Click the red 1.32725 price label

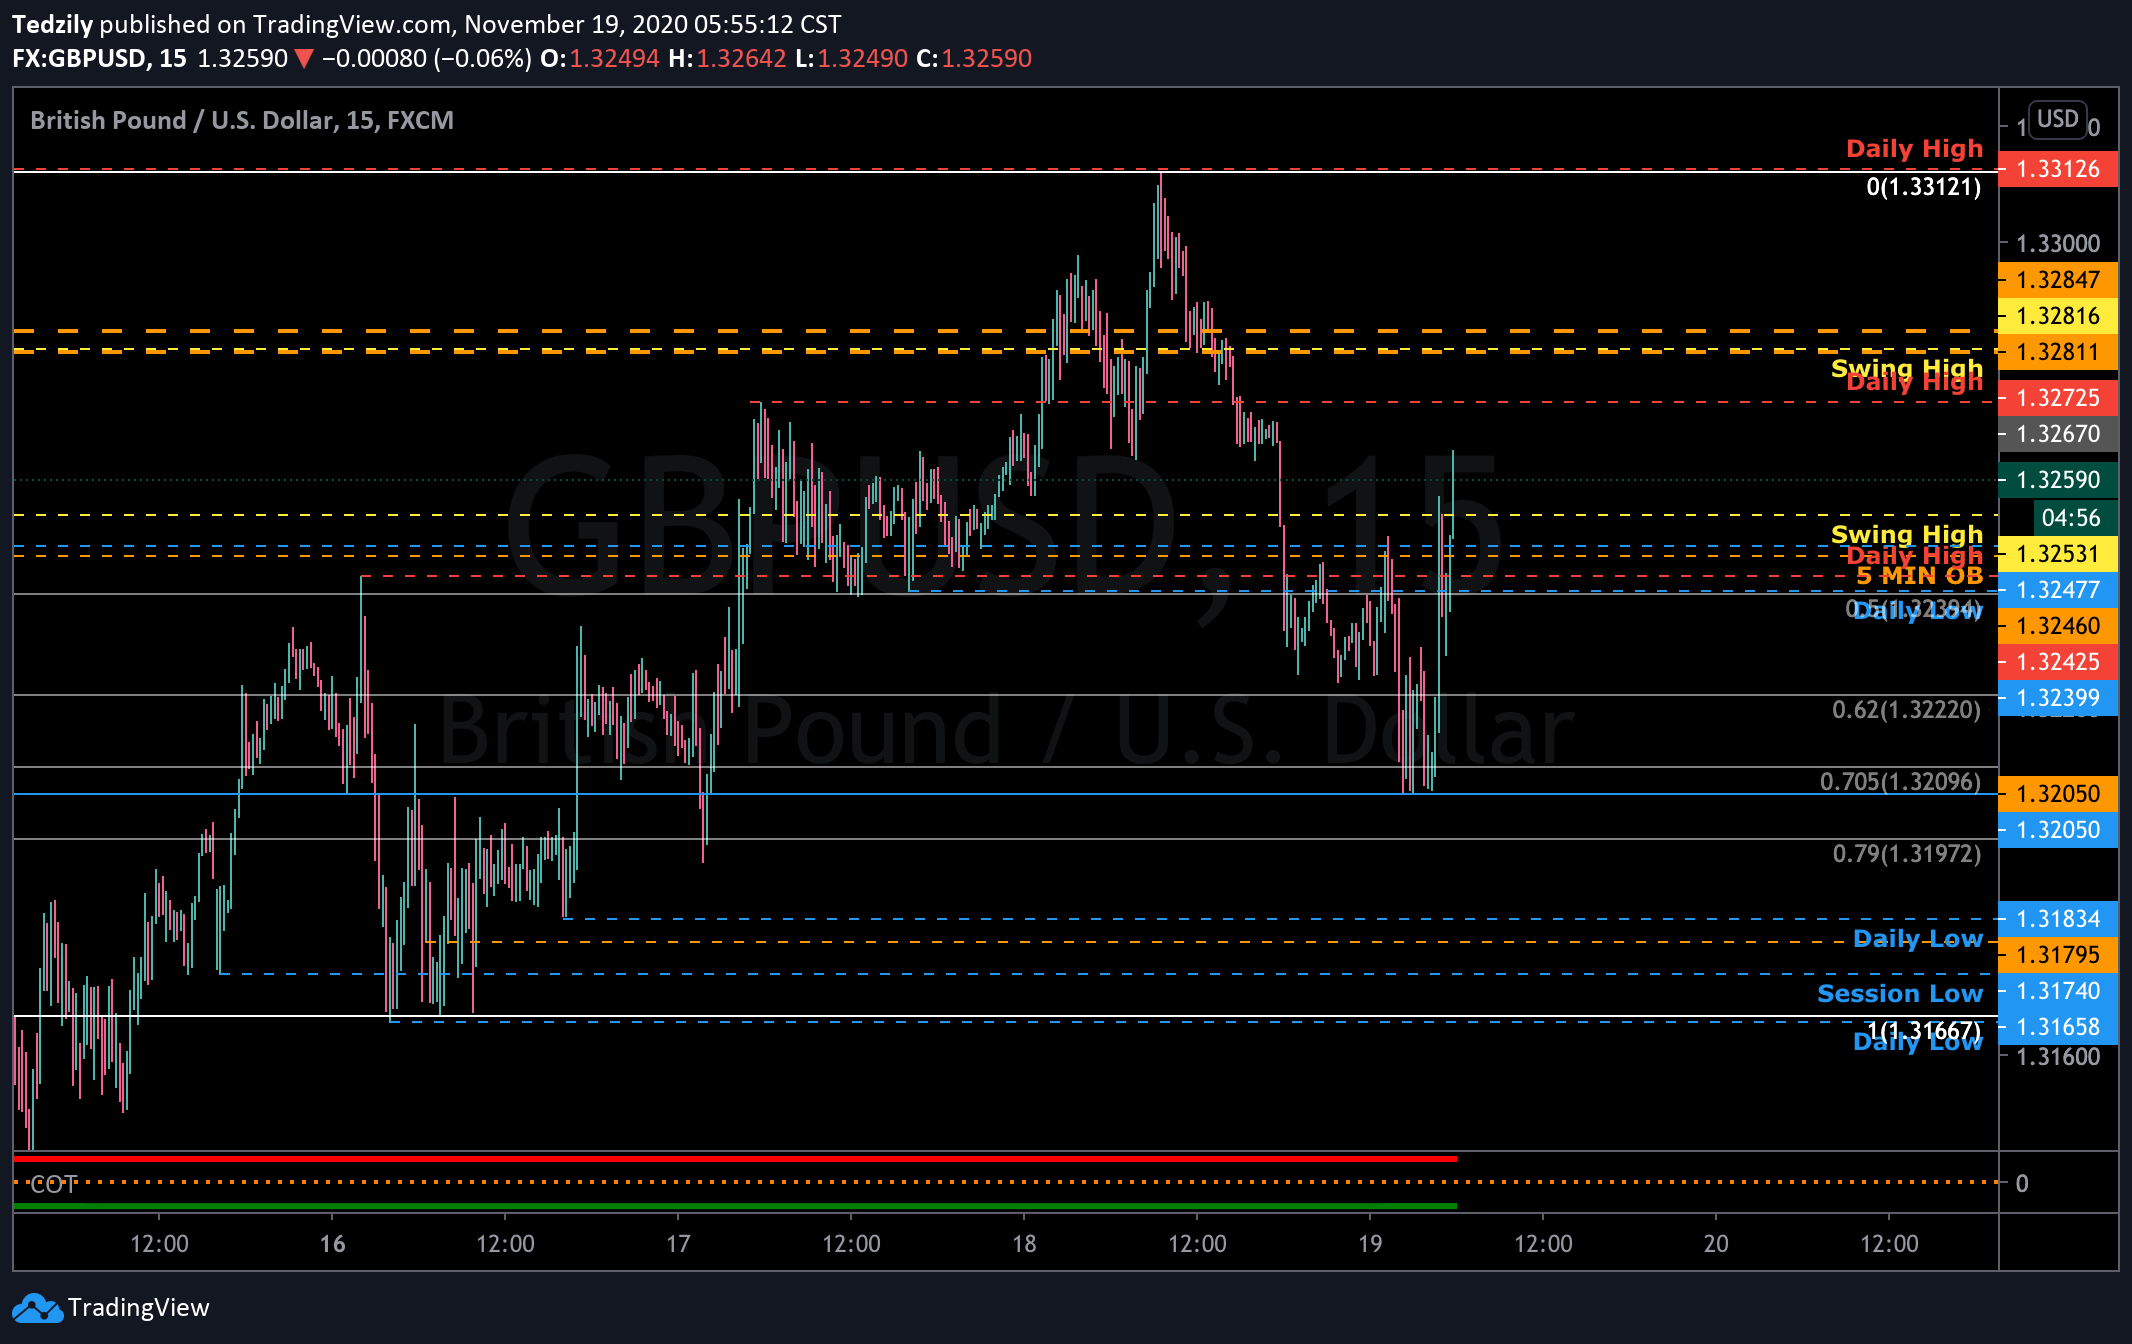(2057, 398)
